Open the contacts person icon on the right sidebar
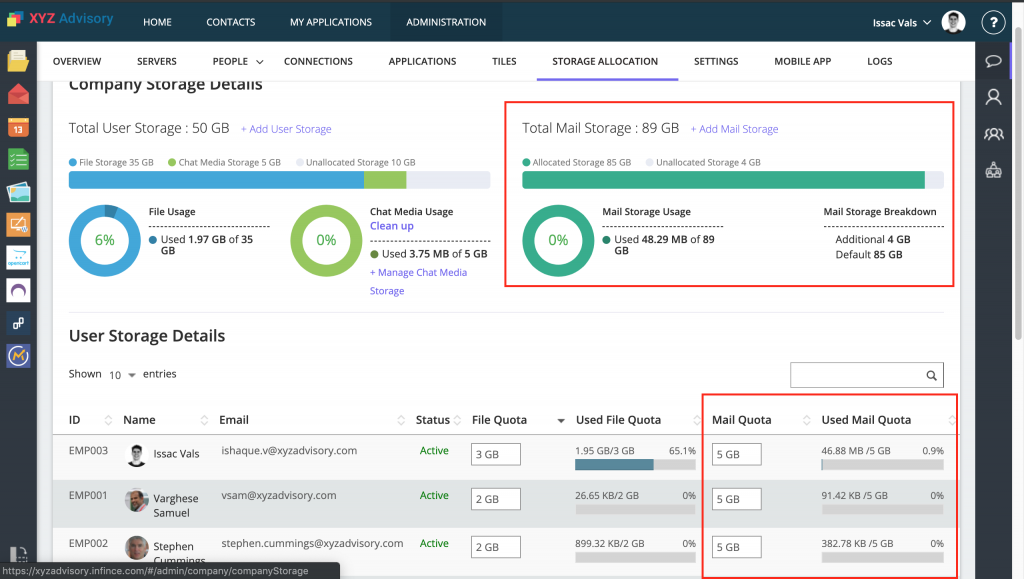 click(993, 96)
